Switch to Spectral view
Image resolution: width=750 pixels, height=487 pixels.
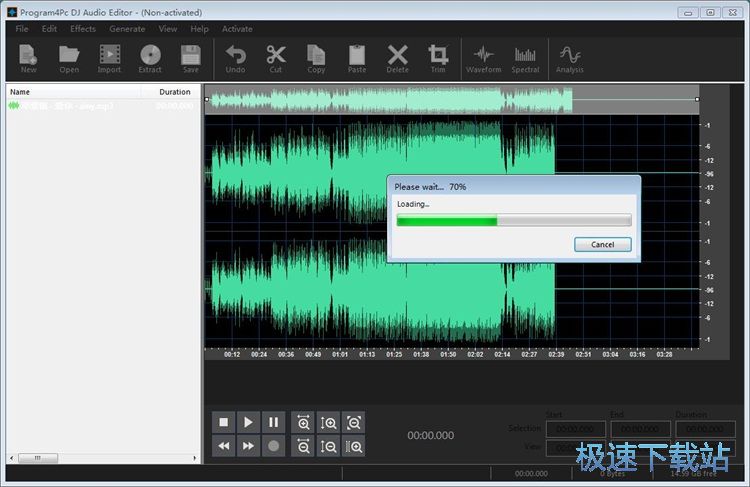click(x=525, y=58)
